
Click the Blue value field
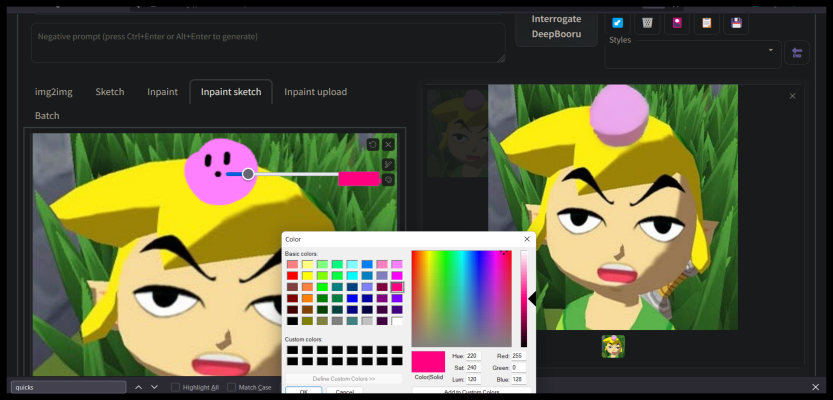(x=519, y=379)
